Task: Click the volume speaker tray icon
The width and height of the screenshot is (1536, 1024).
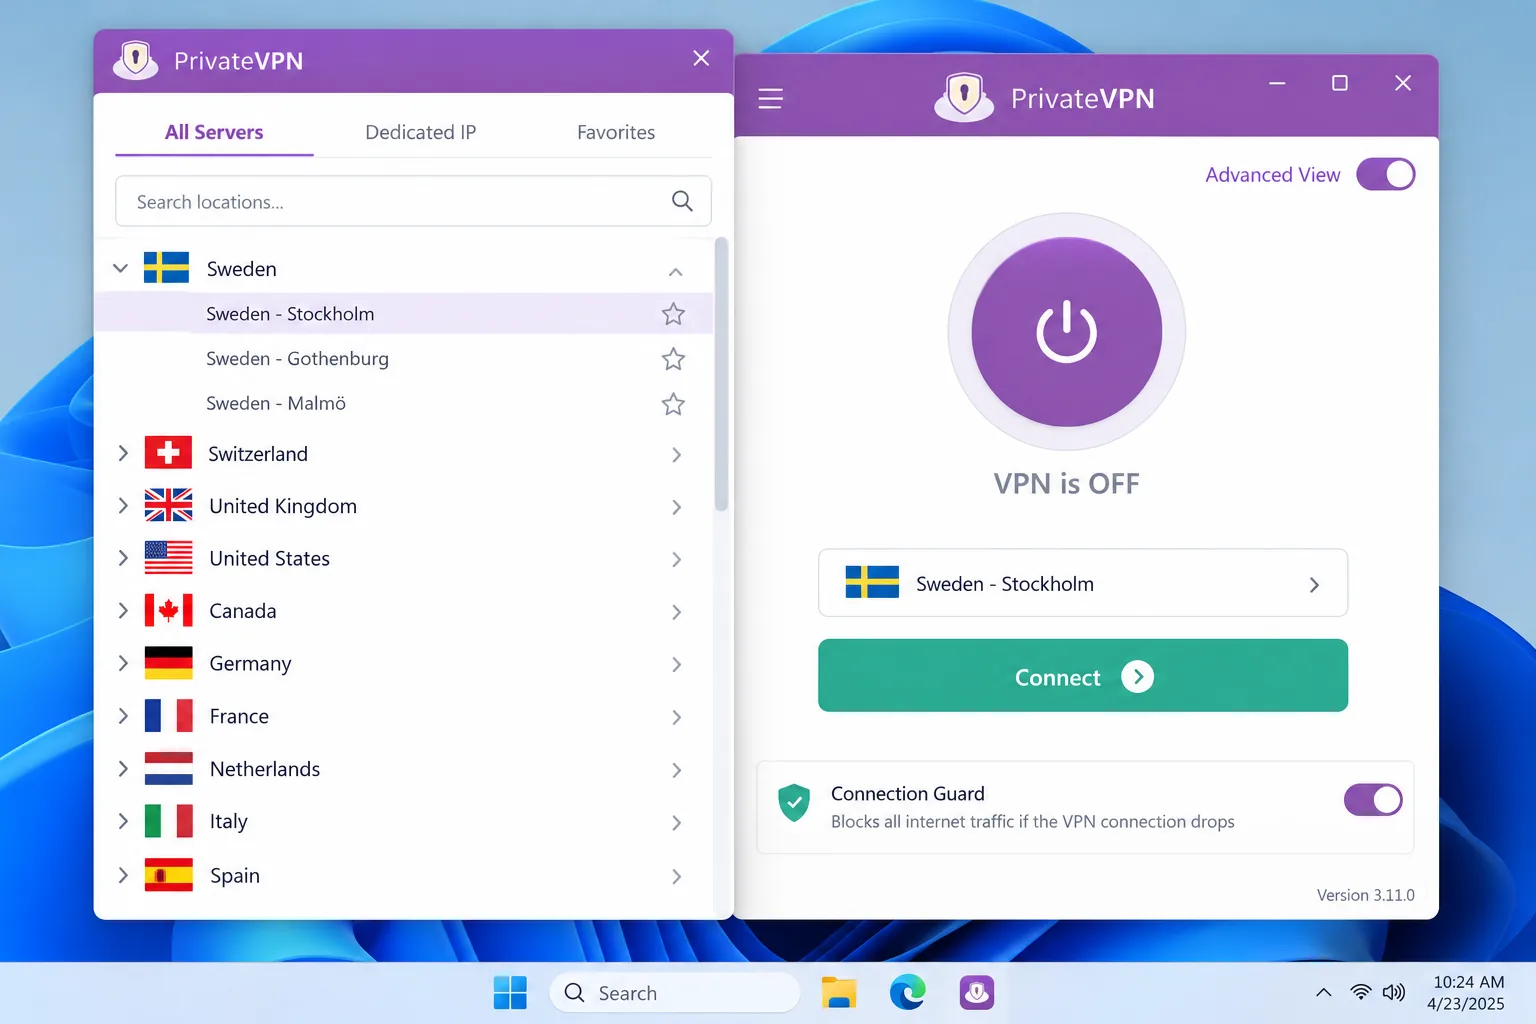Action: [1393, 992]
